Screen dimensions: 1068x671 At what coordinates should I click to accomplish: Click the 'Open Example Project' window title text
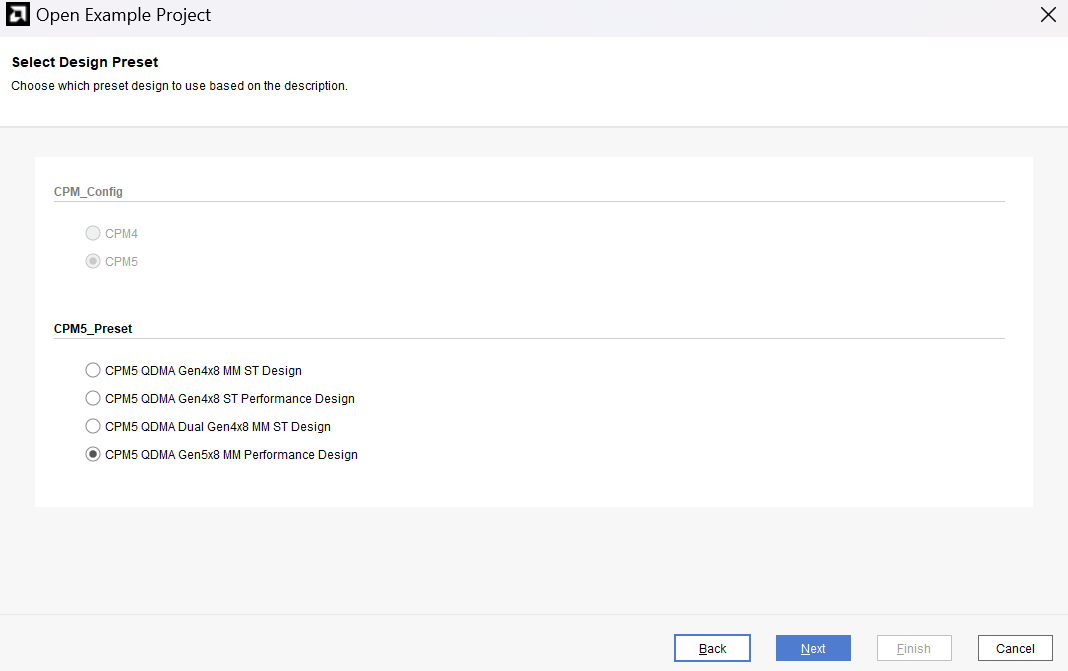pyautogui.click(x=124, y=16)
